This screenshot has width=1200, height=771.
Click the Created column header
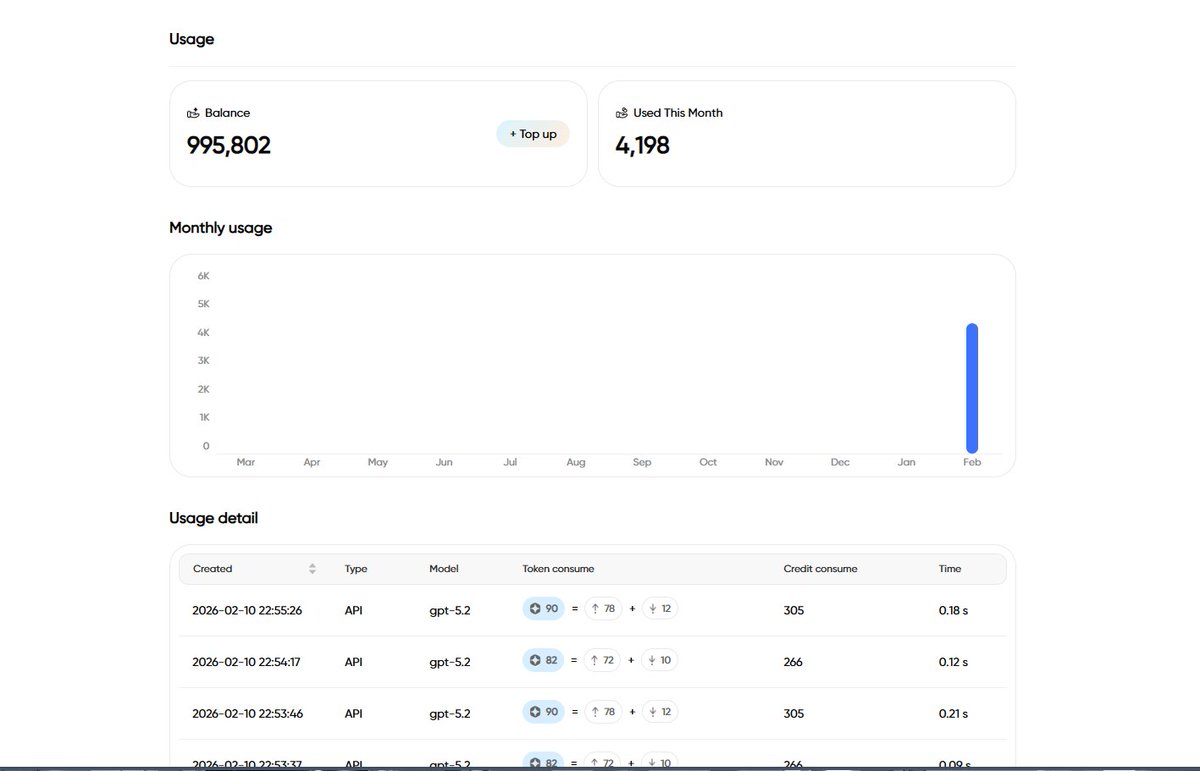[212, 569]
